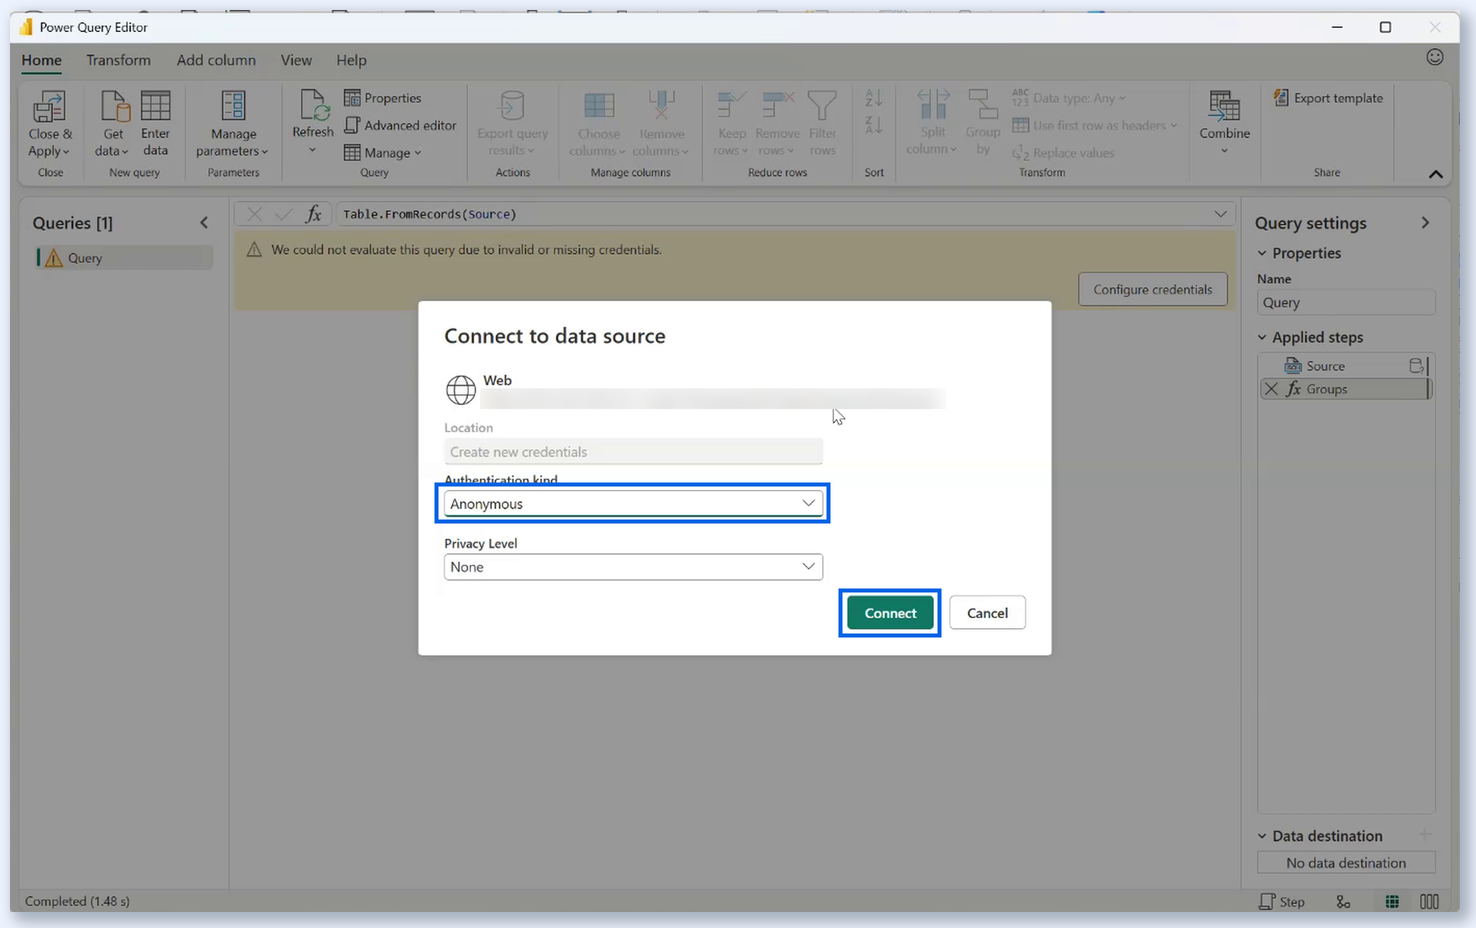This screenshot has height=928, width=1476.
Task: Open the Help tab
Action: tap(351, 60)
